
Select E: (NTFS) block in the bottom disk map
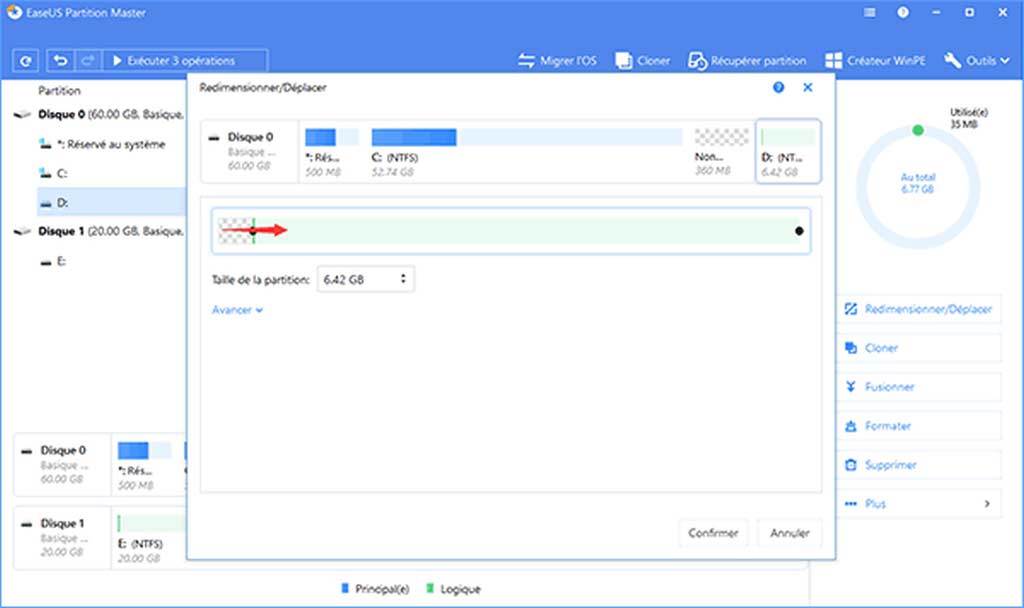click(151, 537)
